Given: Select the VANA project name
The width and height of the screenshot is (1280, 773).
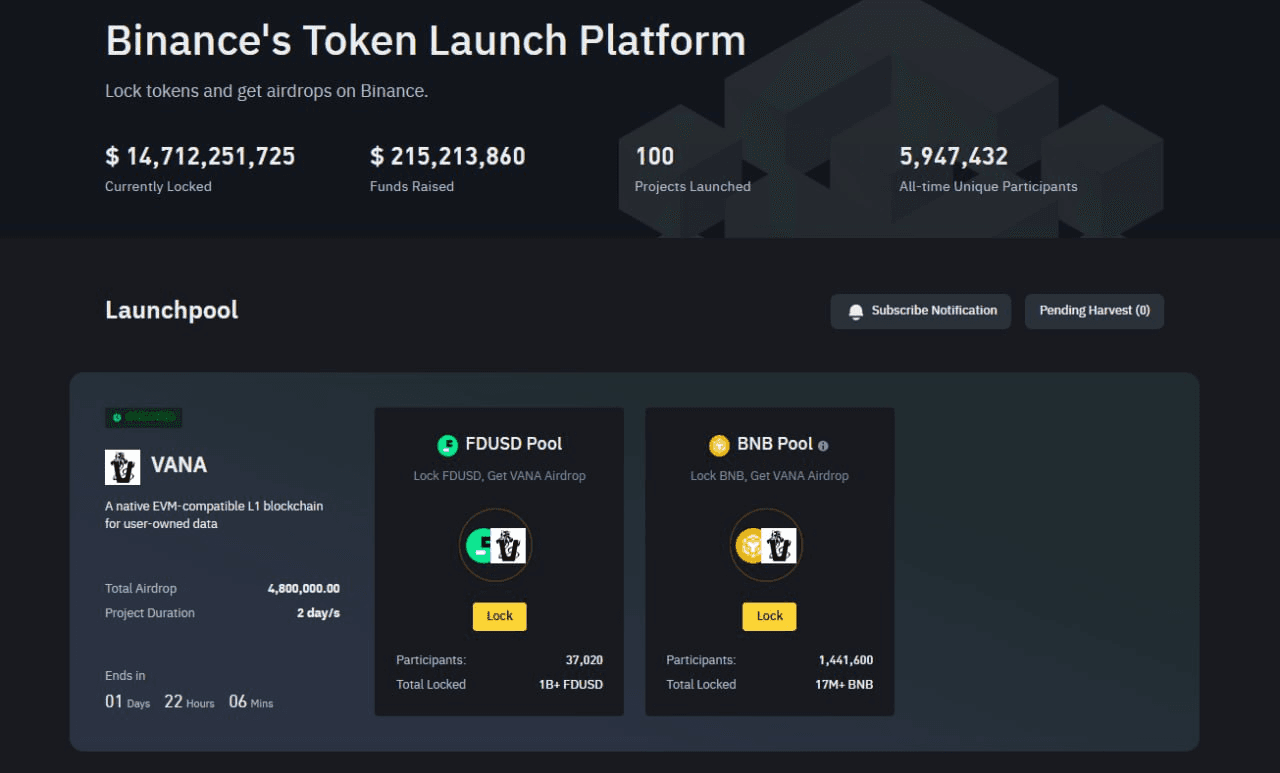Looking at the screenshot, I should pos(179,465).
